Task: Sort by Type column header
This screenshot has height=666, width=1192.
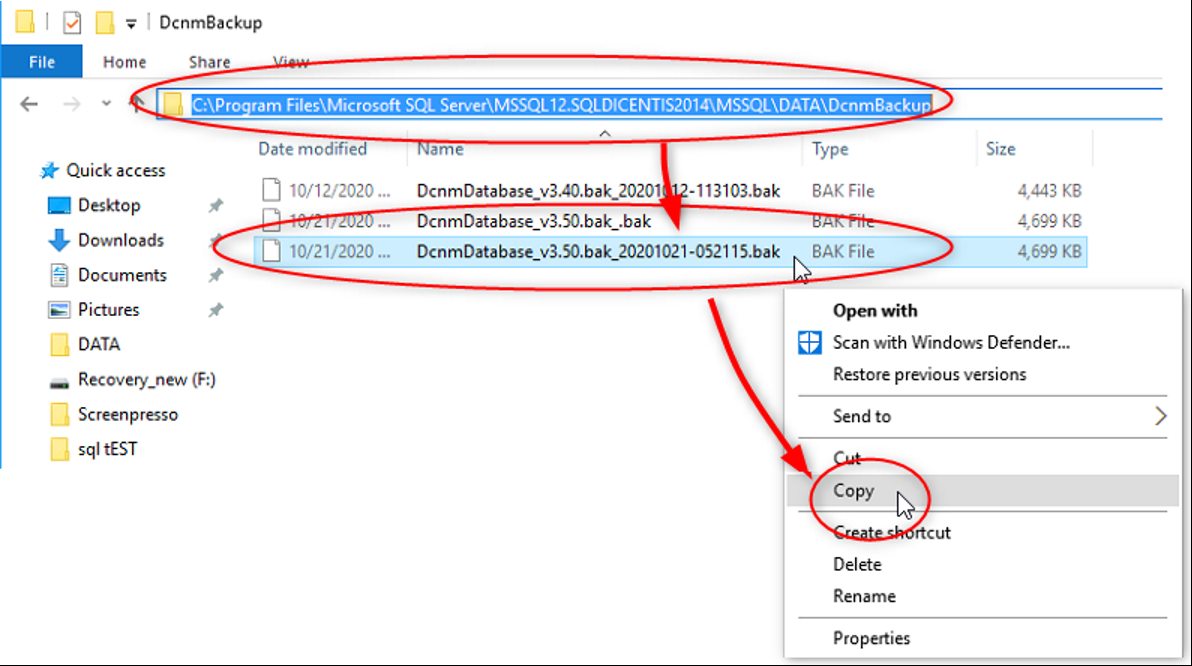Action: pos(829,149)
